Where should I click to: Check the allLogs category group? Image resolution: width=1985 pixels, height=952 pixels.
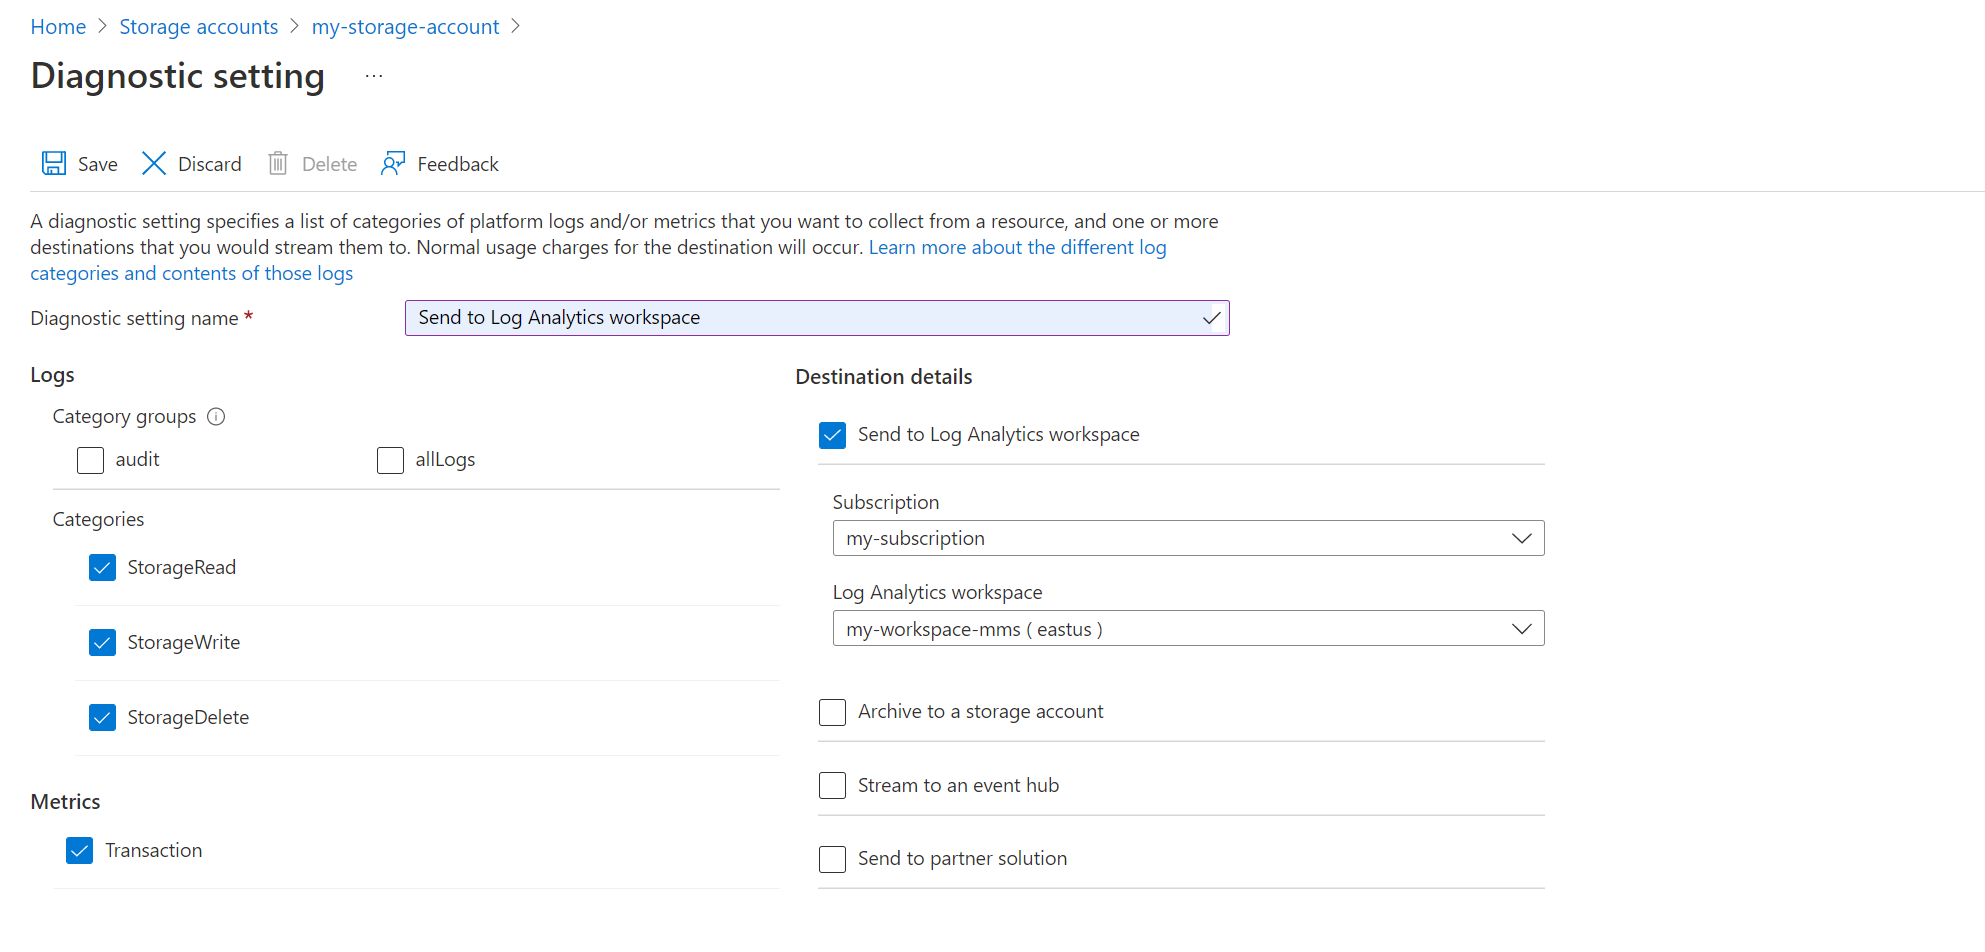pyautogui.click(x=390, y=460)
